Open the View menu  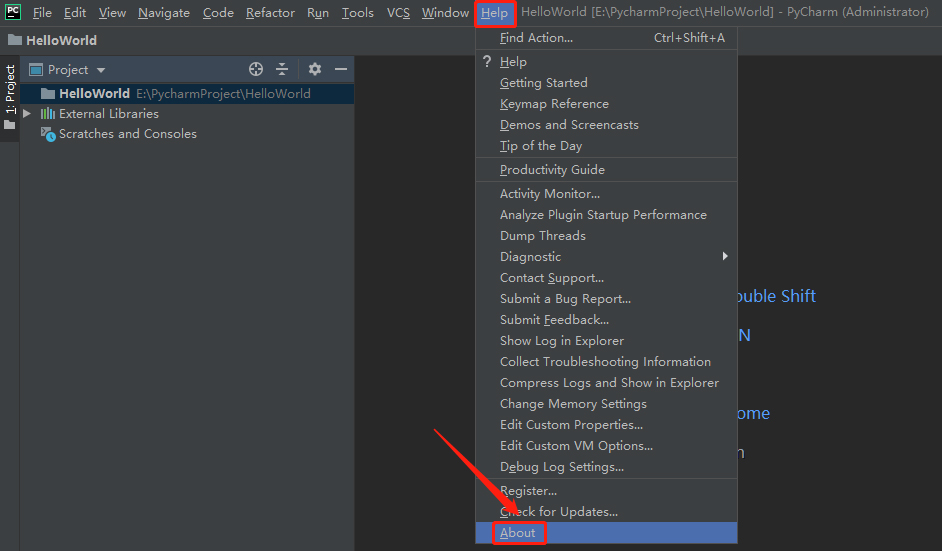pyautogui.click(x=112, y=13)
